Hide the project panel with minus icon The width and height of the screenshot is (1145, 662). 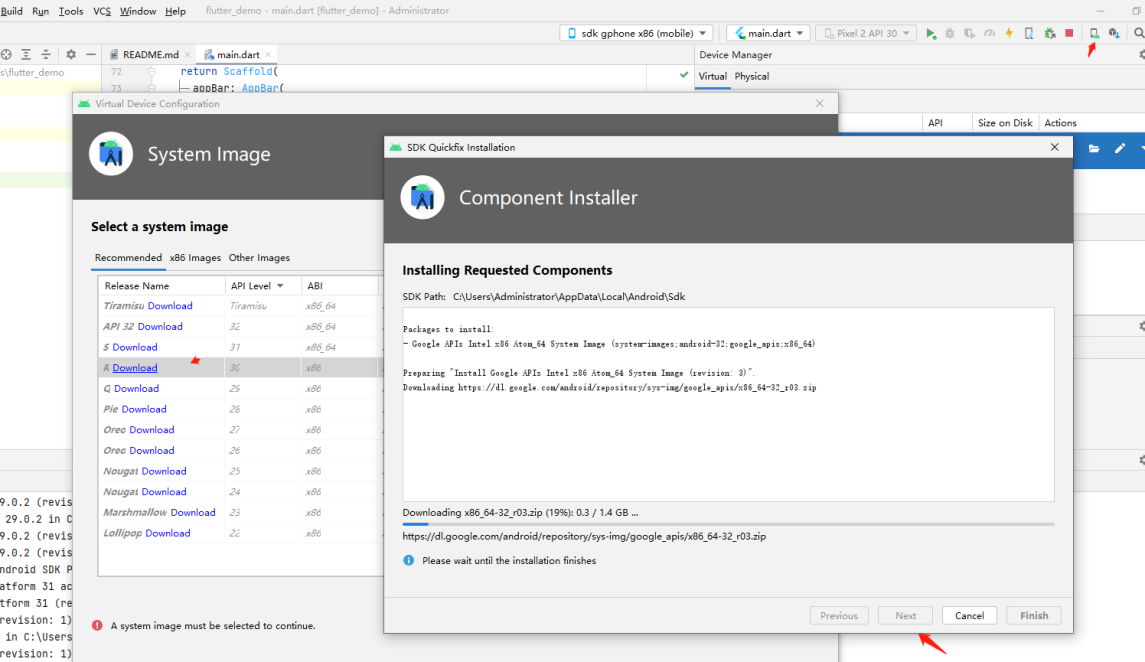point(91,55)
